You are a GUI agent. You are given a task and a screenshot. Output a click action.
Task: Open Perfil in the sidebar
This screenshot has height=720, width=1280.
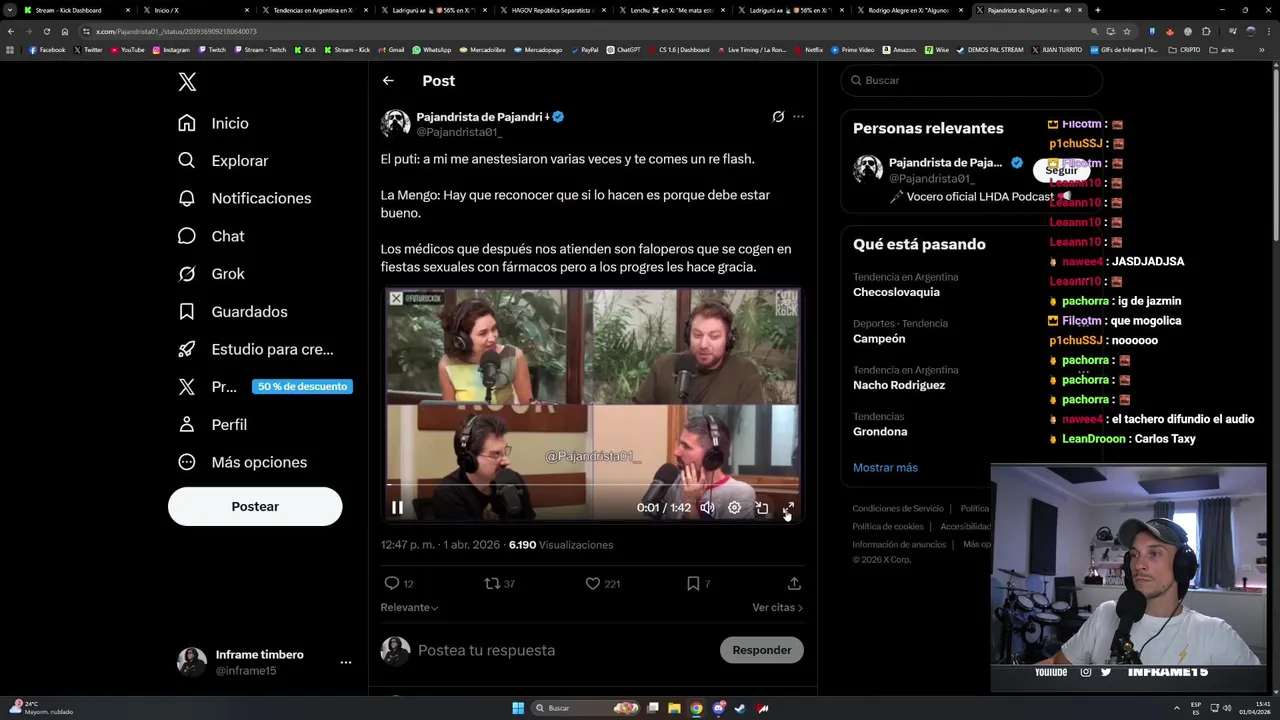click(212, 425)
